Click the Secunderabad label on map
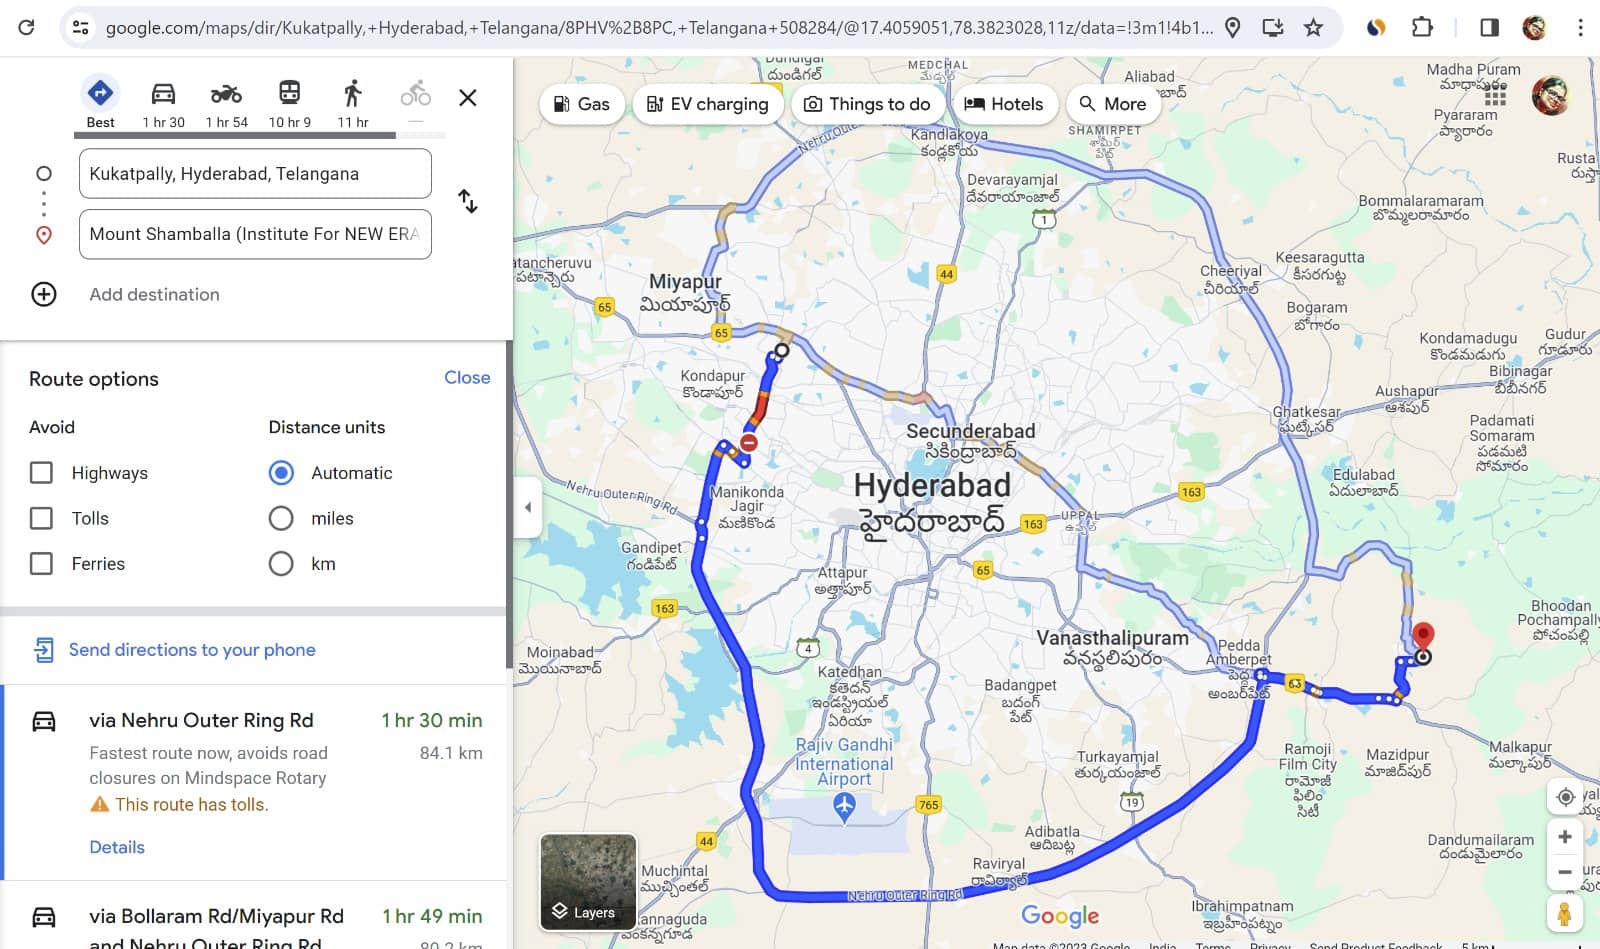Viewport: 1600px width, 949px height. (x=970, y=431)
